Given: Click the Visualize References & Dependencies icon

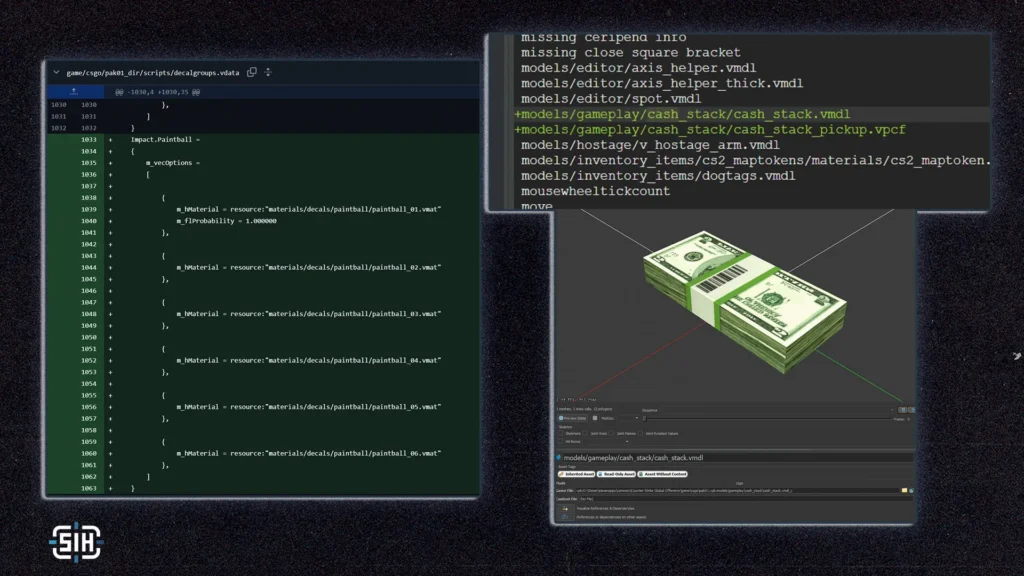Looking at the screenshot, I should (564, 508).
